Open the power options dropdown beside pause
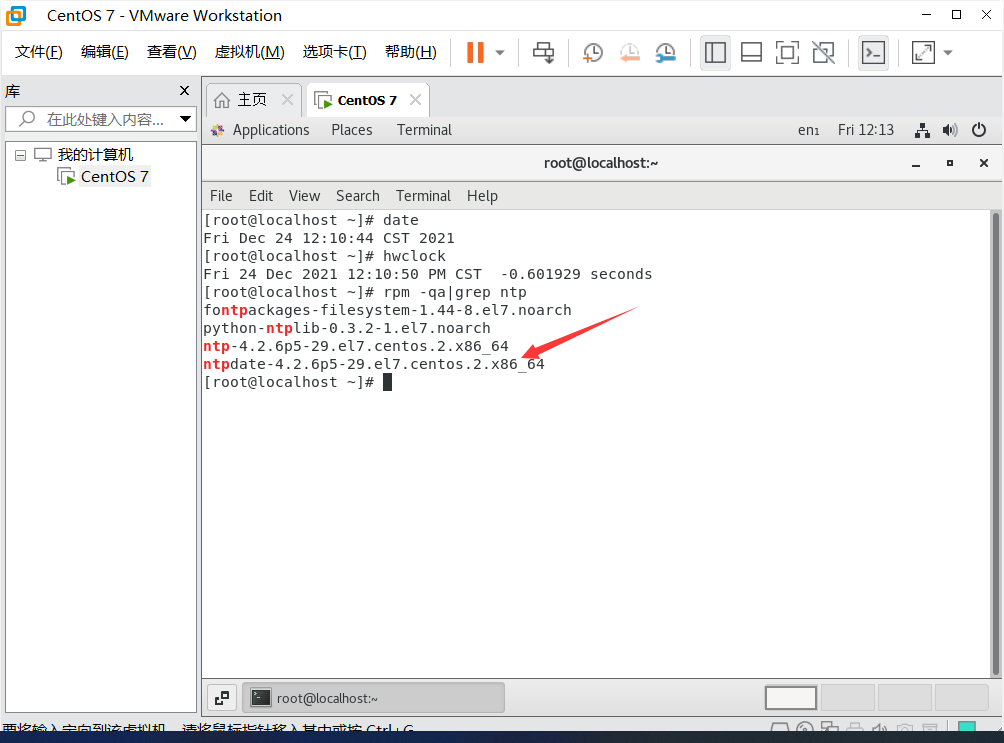 tap(500, 53)
